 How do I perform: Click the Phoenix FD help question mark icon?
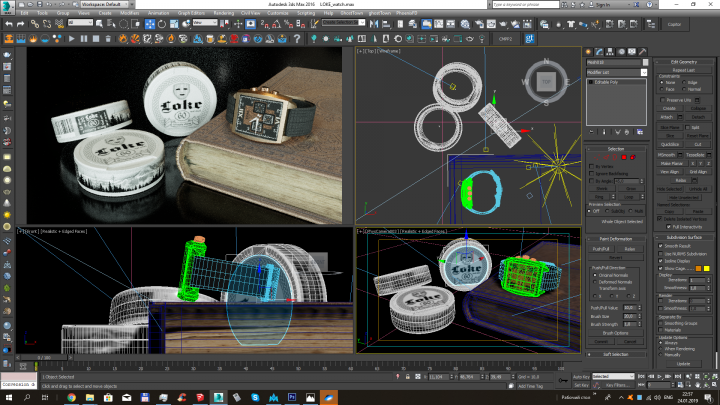point(297,39)
